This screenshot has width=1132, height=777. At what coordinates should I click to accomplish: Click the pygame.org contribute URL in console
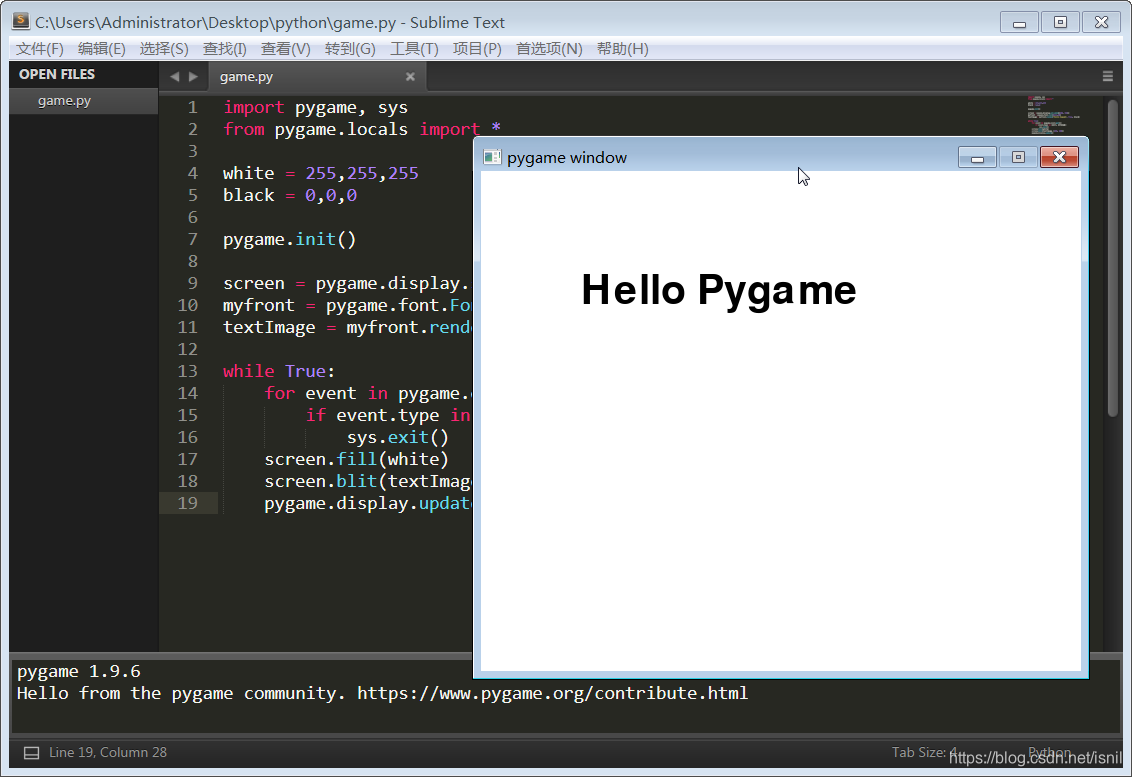[552, 693]
